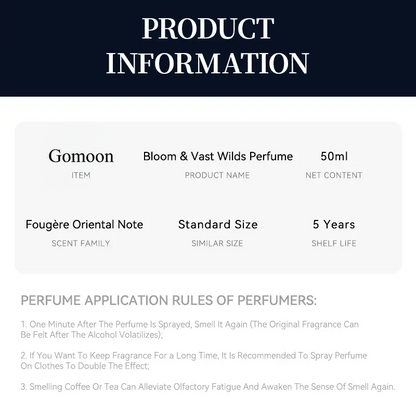Click the ITEM label under Gomoon
The height and width of the screenshot is (416, 416).
tap(81, 175)
